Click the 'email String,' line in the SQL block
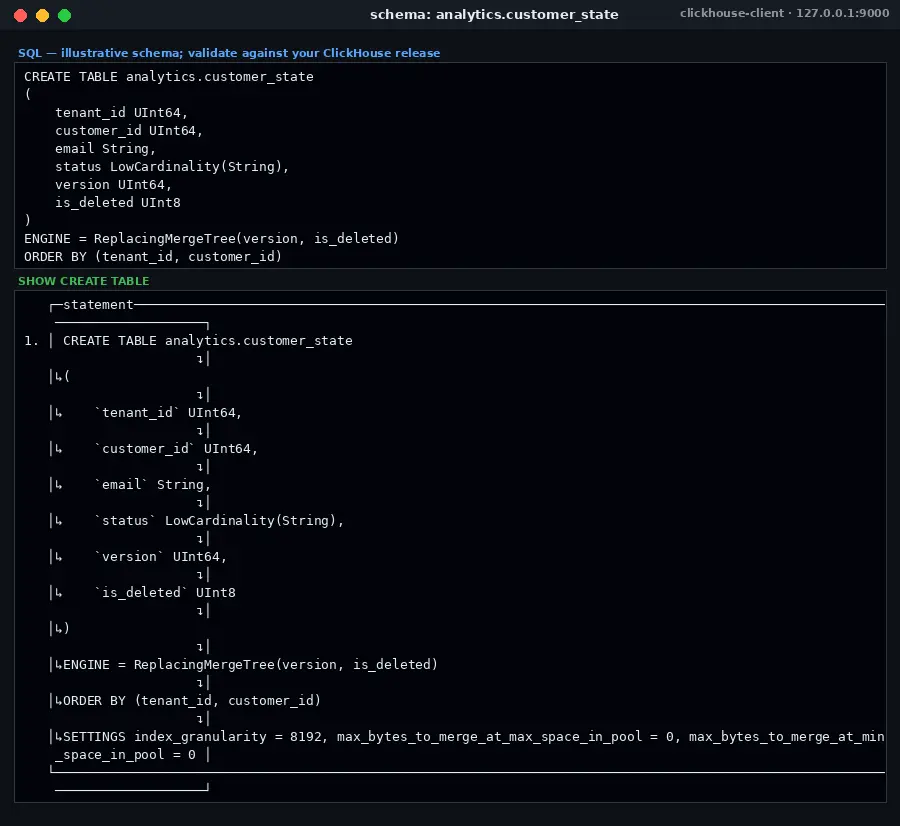900x826 pixels. (x=105, y=149)
